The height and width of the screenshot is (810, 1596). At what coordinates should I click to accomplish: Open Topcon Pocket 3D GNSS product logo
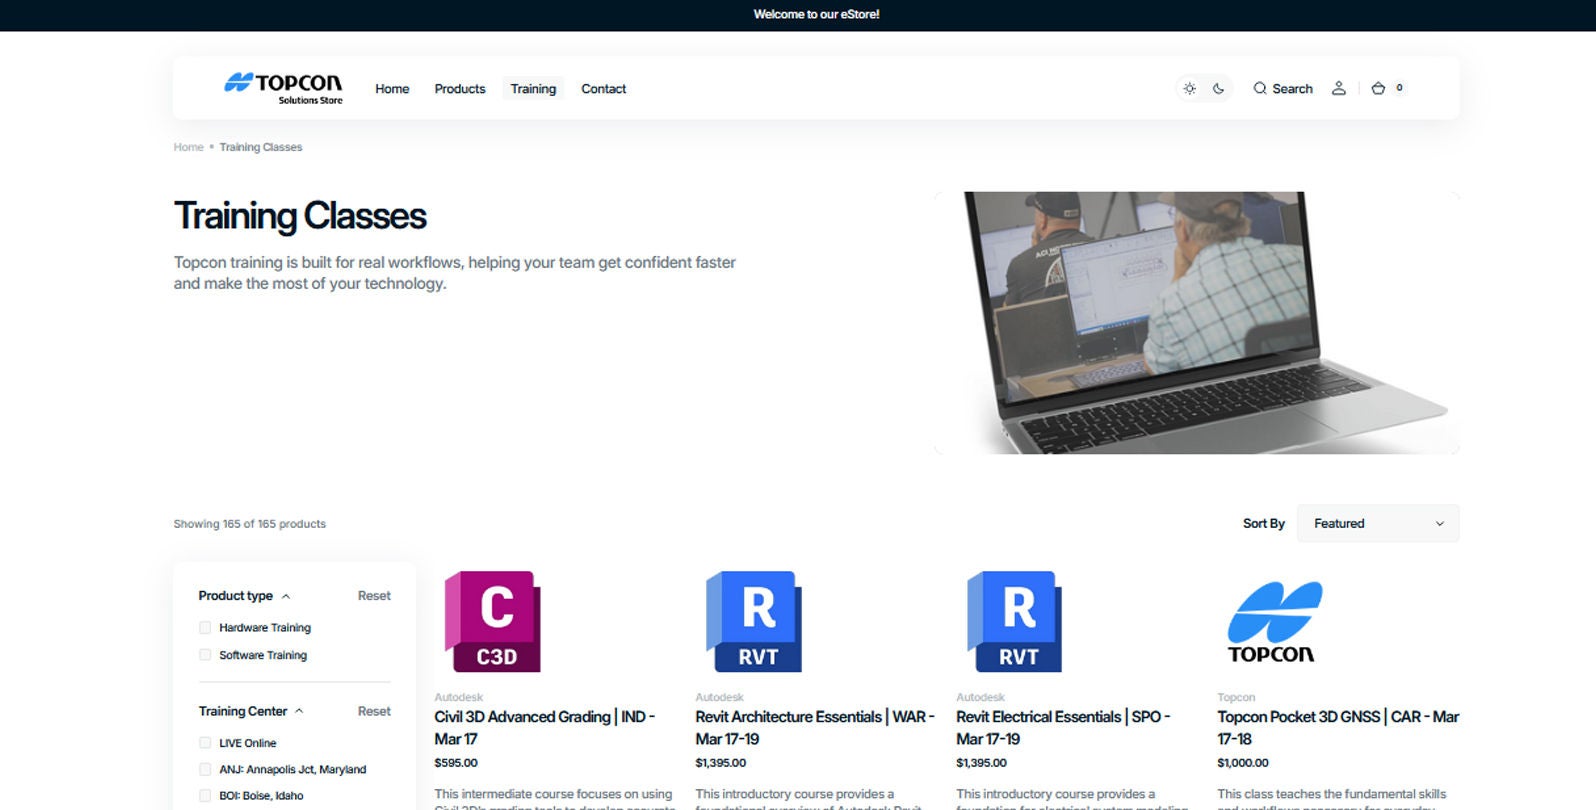tap(1273, 623)
